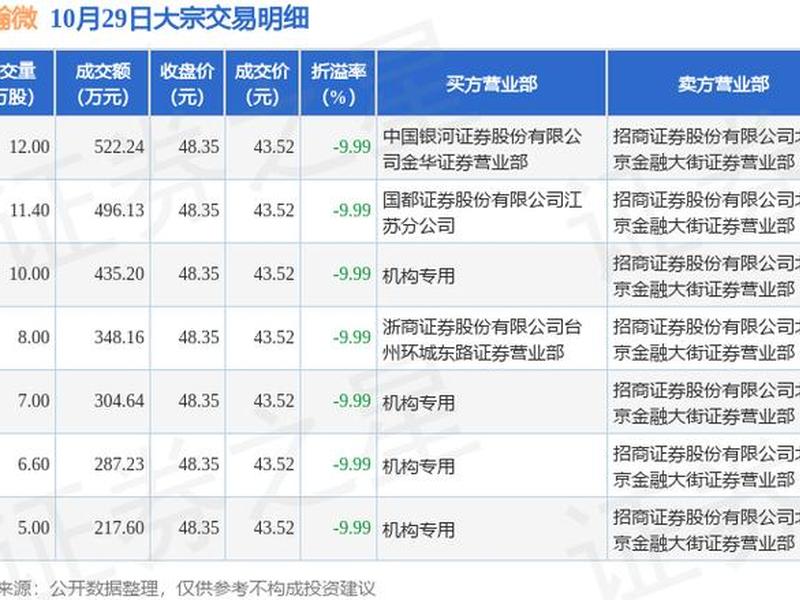Click 机构专用 in the 217.60 row
This screenshot has width=800, height=600.
click(418, 530)
